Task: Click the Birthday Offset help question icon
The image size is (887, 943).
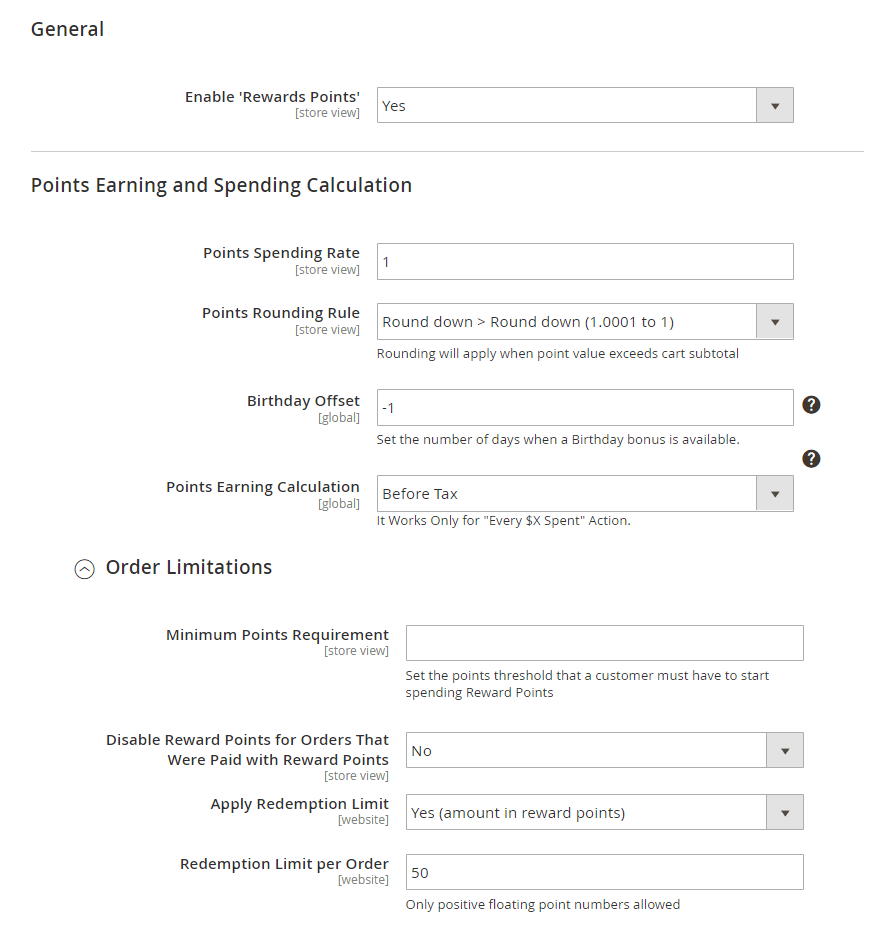Action: [812, 405]
